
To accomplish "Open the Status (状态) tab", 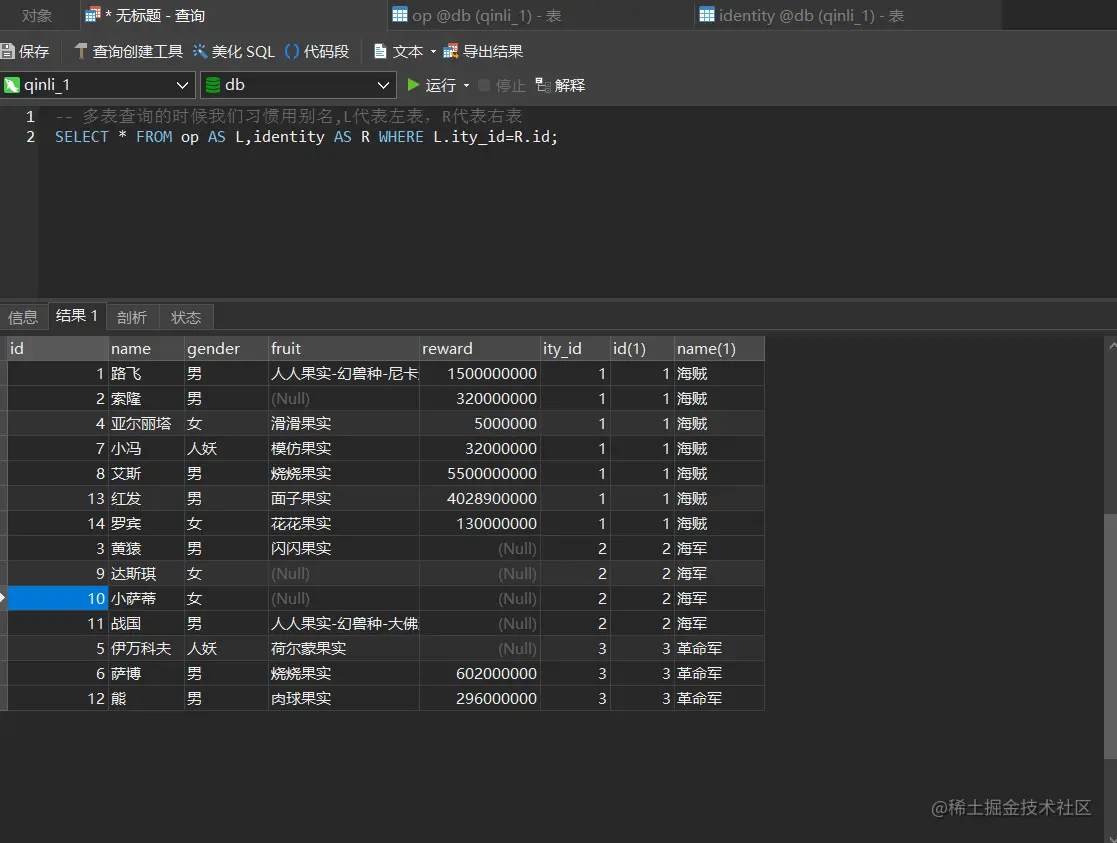I will (x=186, y=317).
